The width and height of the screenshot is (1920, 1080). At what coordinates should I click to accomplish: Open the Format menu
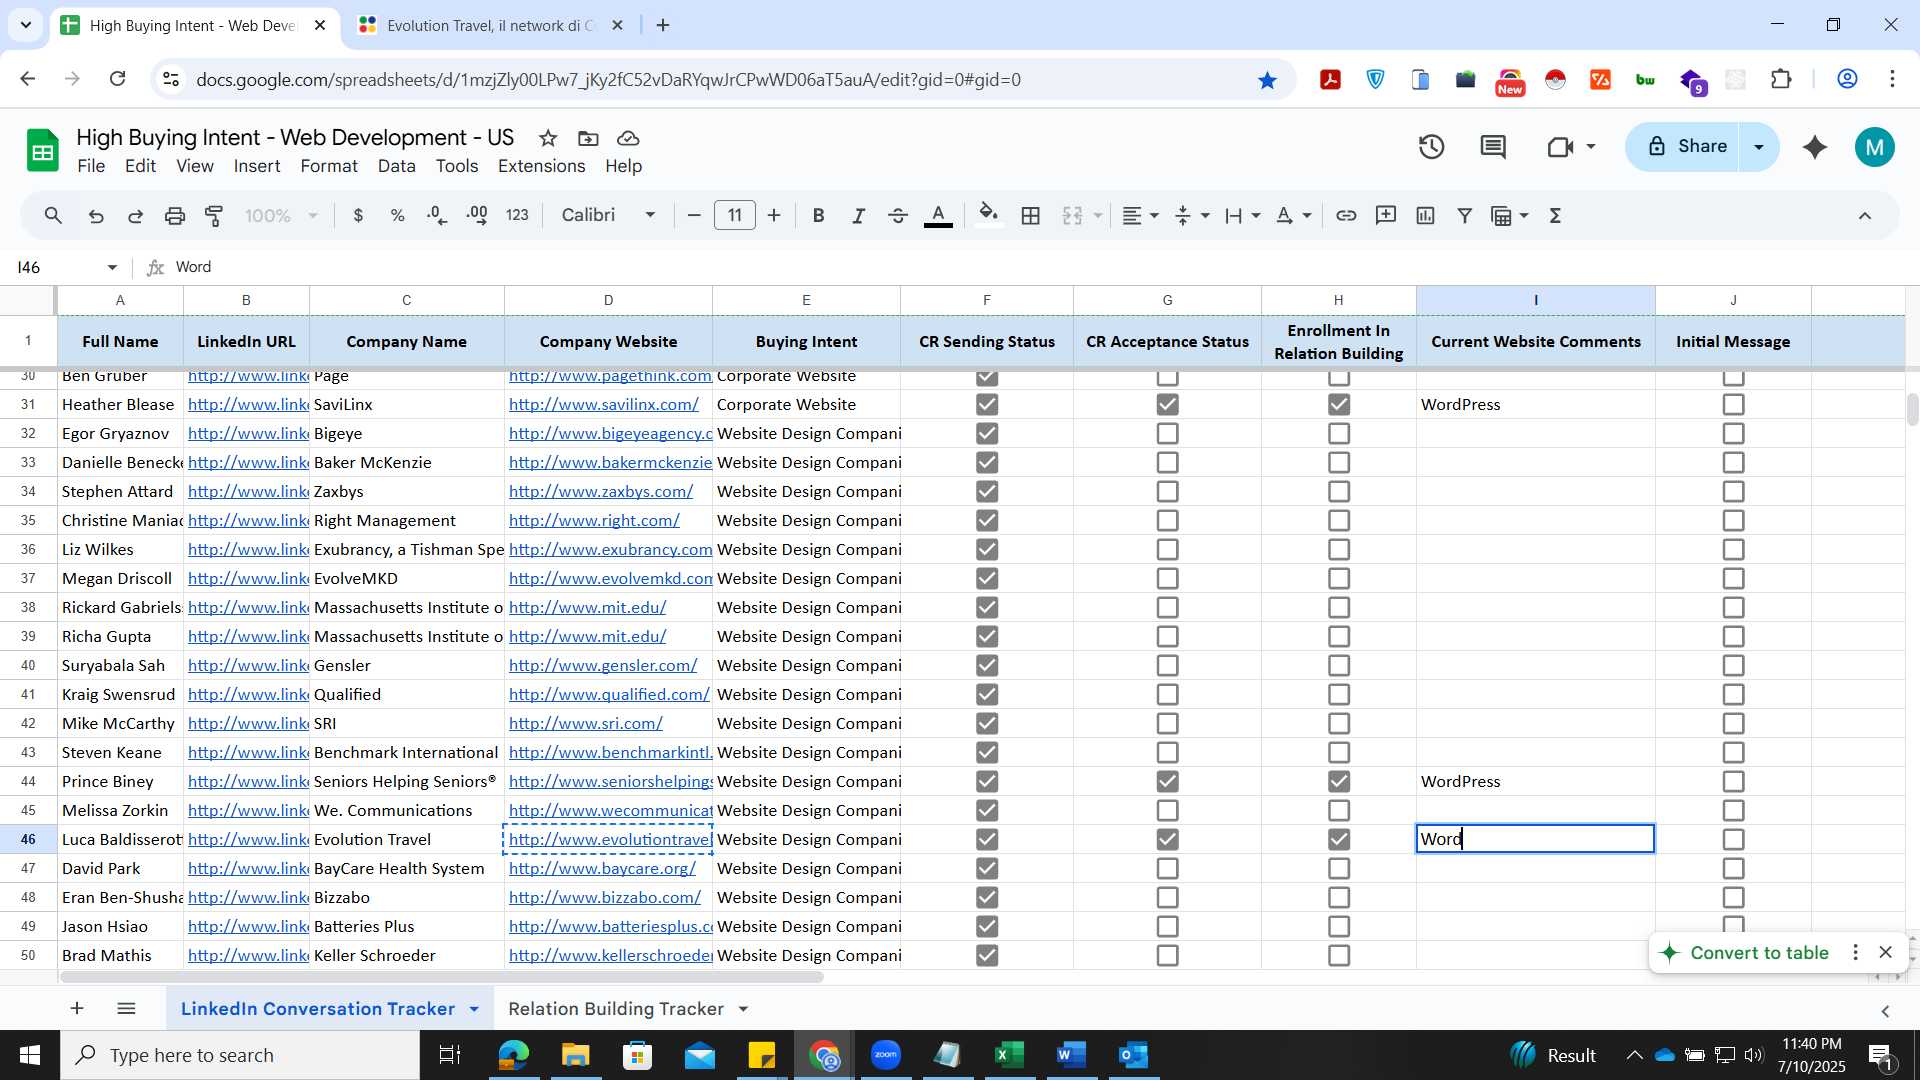pos(329,166)
